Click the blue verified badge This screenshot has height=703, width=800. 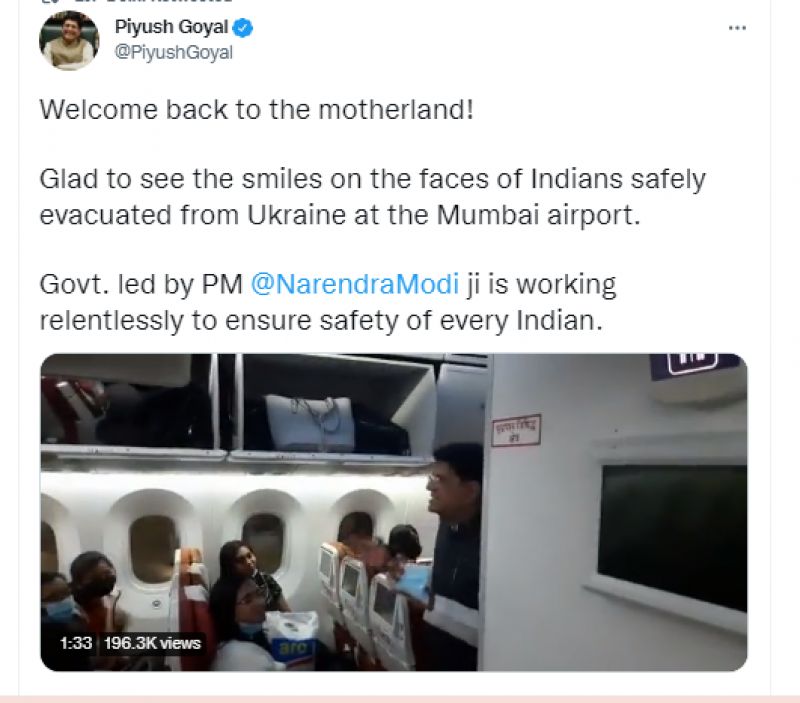click(x=242, y=28)
